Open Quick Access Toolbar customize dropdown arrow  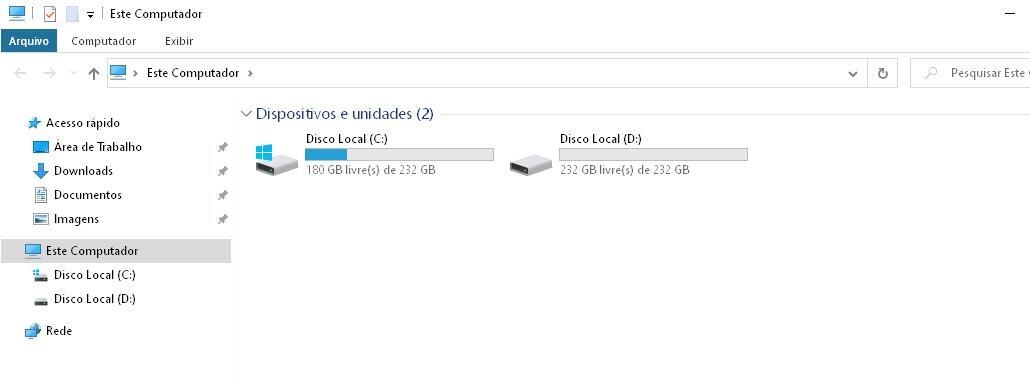click(91, 15)
